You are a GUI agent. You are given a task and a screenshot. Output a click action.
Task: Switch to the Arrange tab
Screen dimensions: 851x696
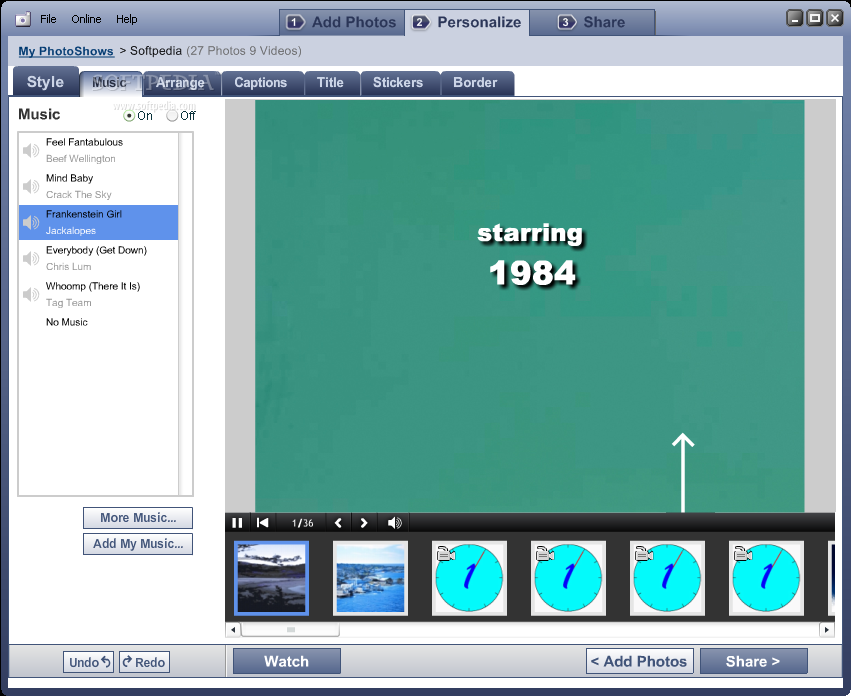click(x=181, y=83)
